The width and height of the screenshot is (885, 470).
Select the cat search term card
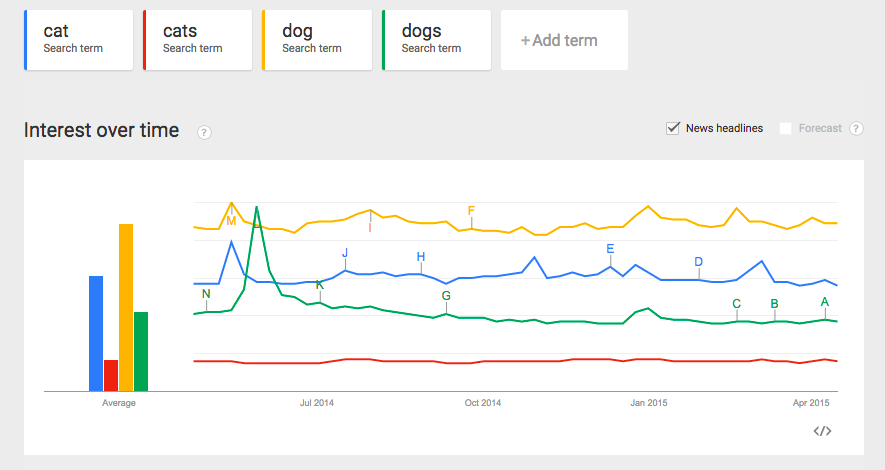(x=79, y=41)
